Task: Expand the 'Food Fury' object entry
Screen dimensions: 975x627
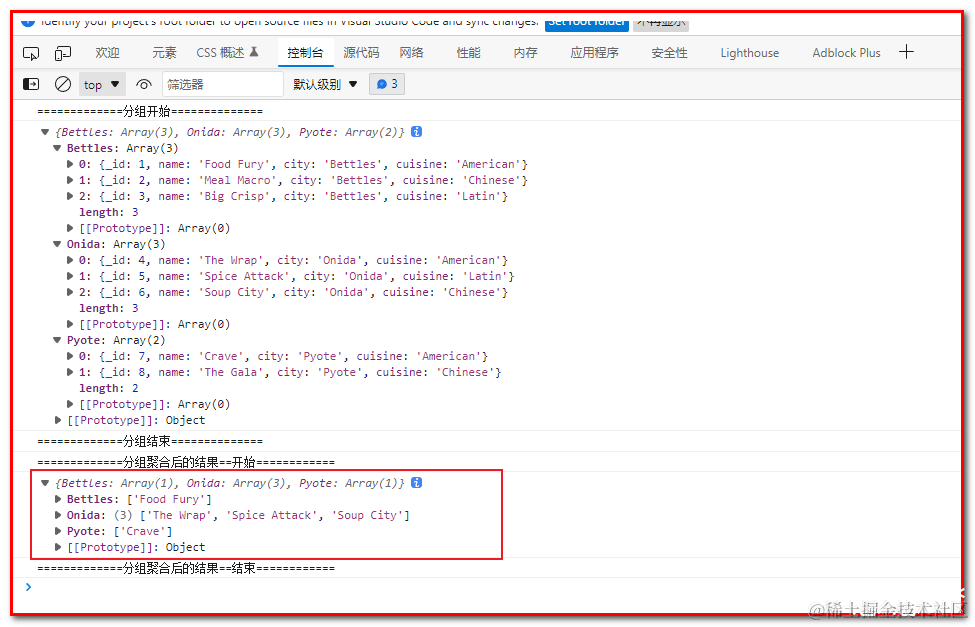Action: point(70,164)
